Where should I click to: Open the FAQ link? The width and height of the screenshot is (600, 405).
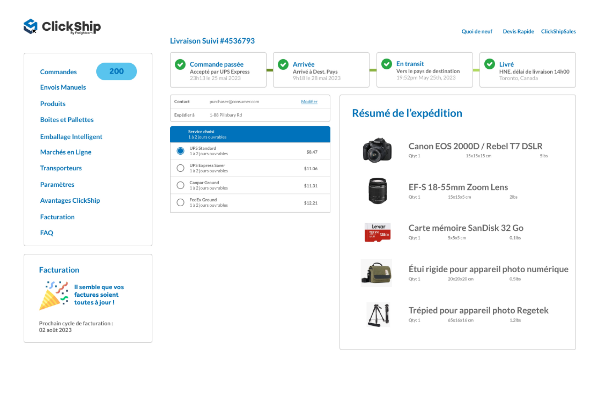coord(47,232)
